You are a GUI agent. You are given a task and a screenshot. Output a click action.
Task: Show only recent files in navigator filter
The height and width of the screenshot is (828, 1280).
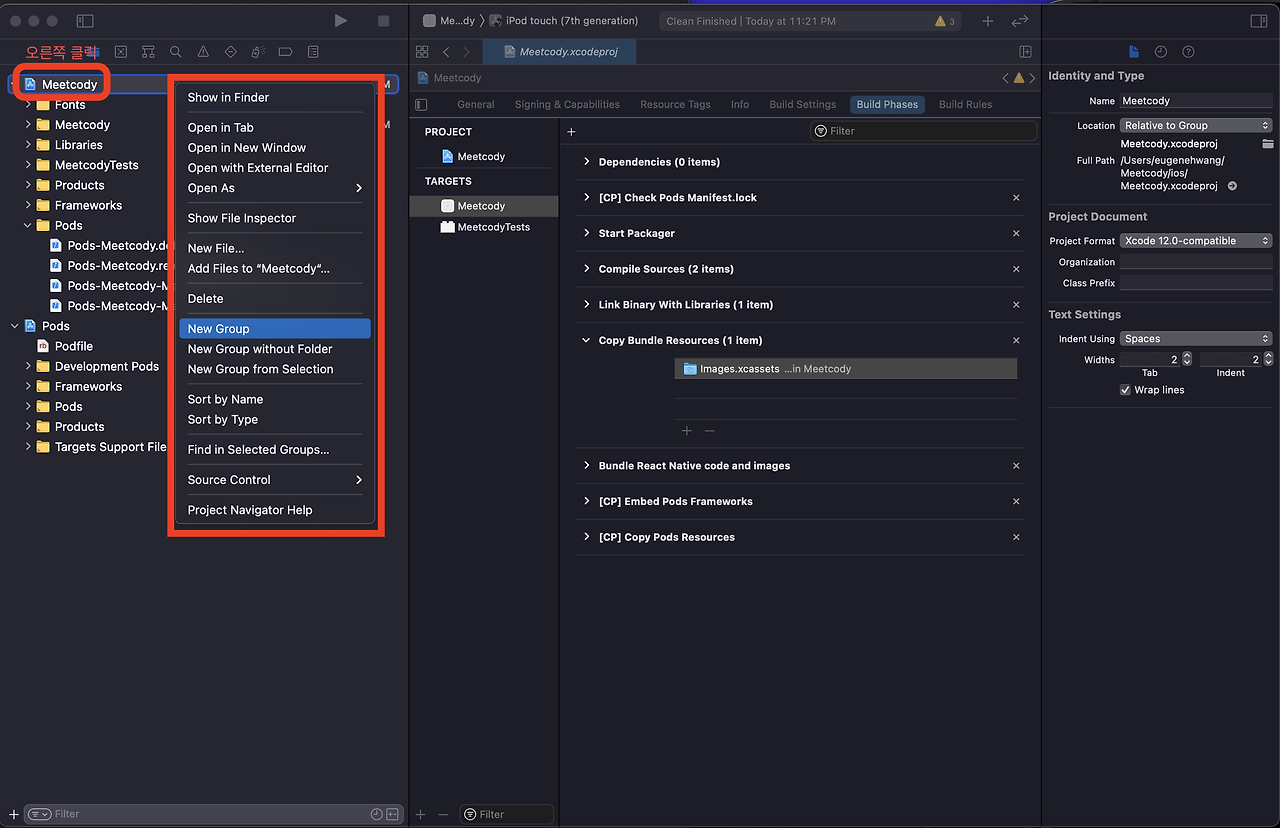376,814
